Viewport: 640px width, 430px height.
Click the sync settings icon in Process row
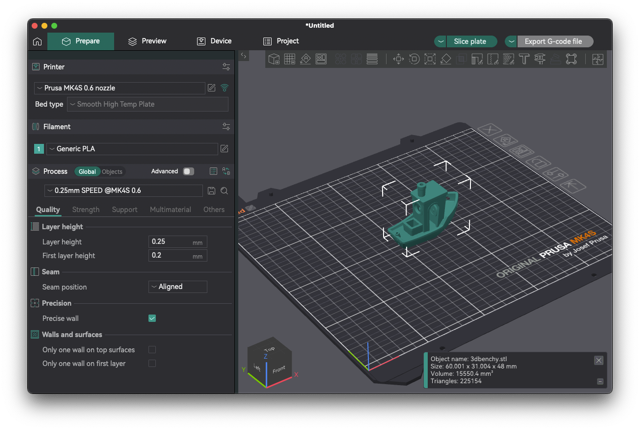point(226,171)
